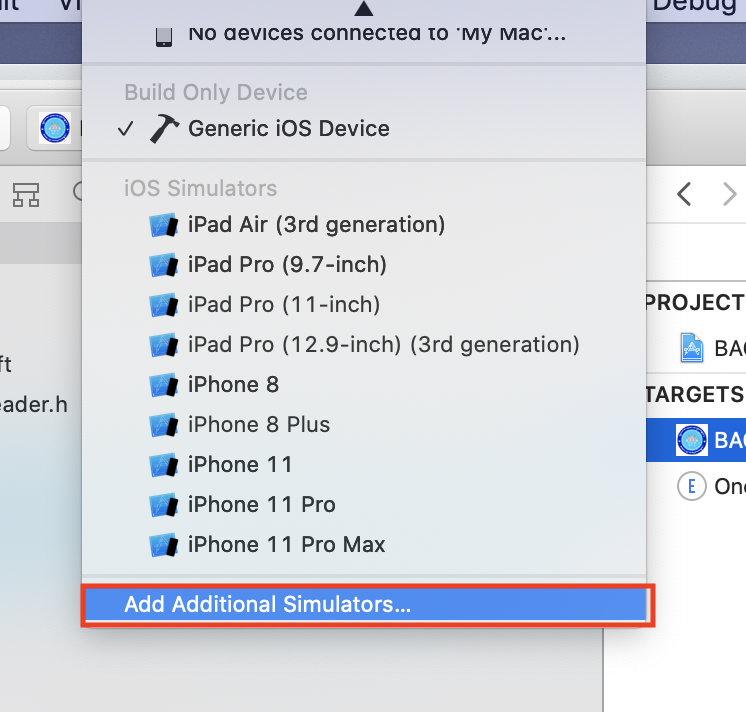Select iPad Pro (12.9-inch) (3rd generation)
Image resolution: width=746 pixels, height=712 pixels.
pyautogui.click(x=383, y=345)
